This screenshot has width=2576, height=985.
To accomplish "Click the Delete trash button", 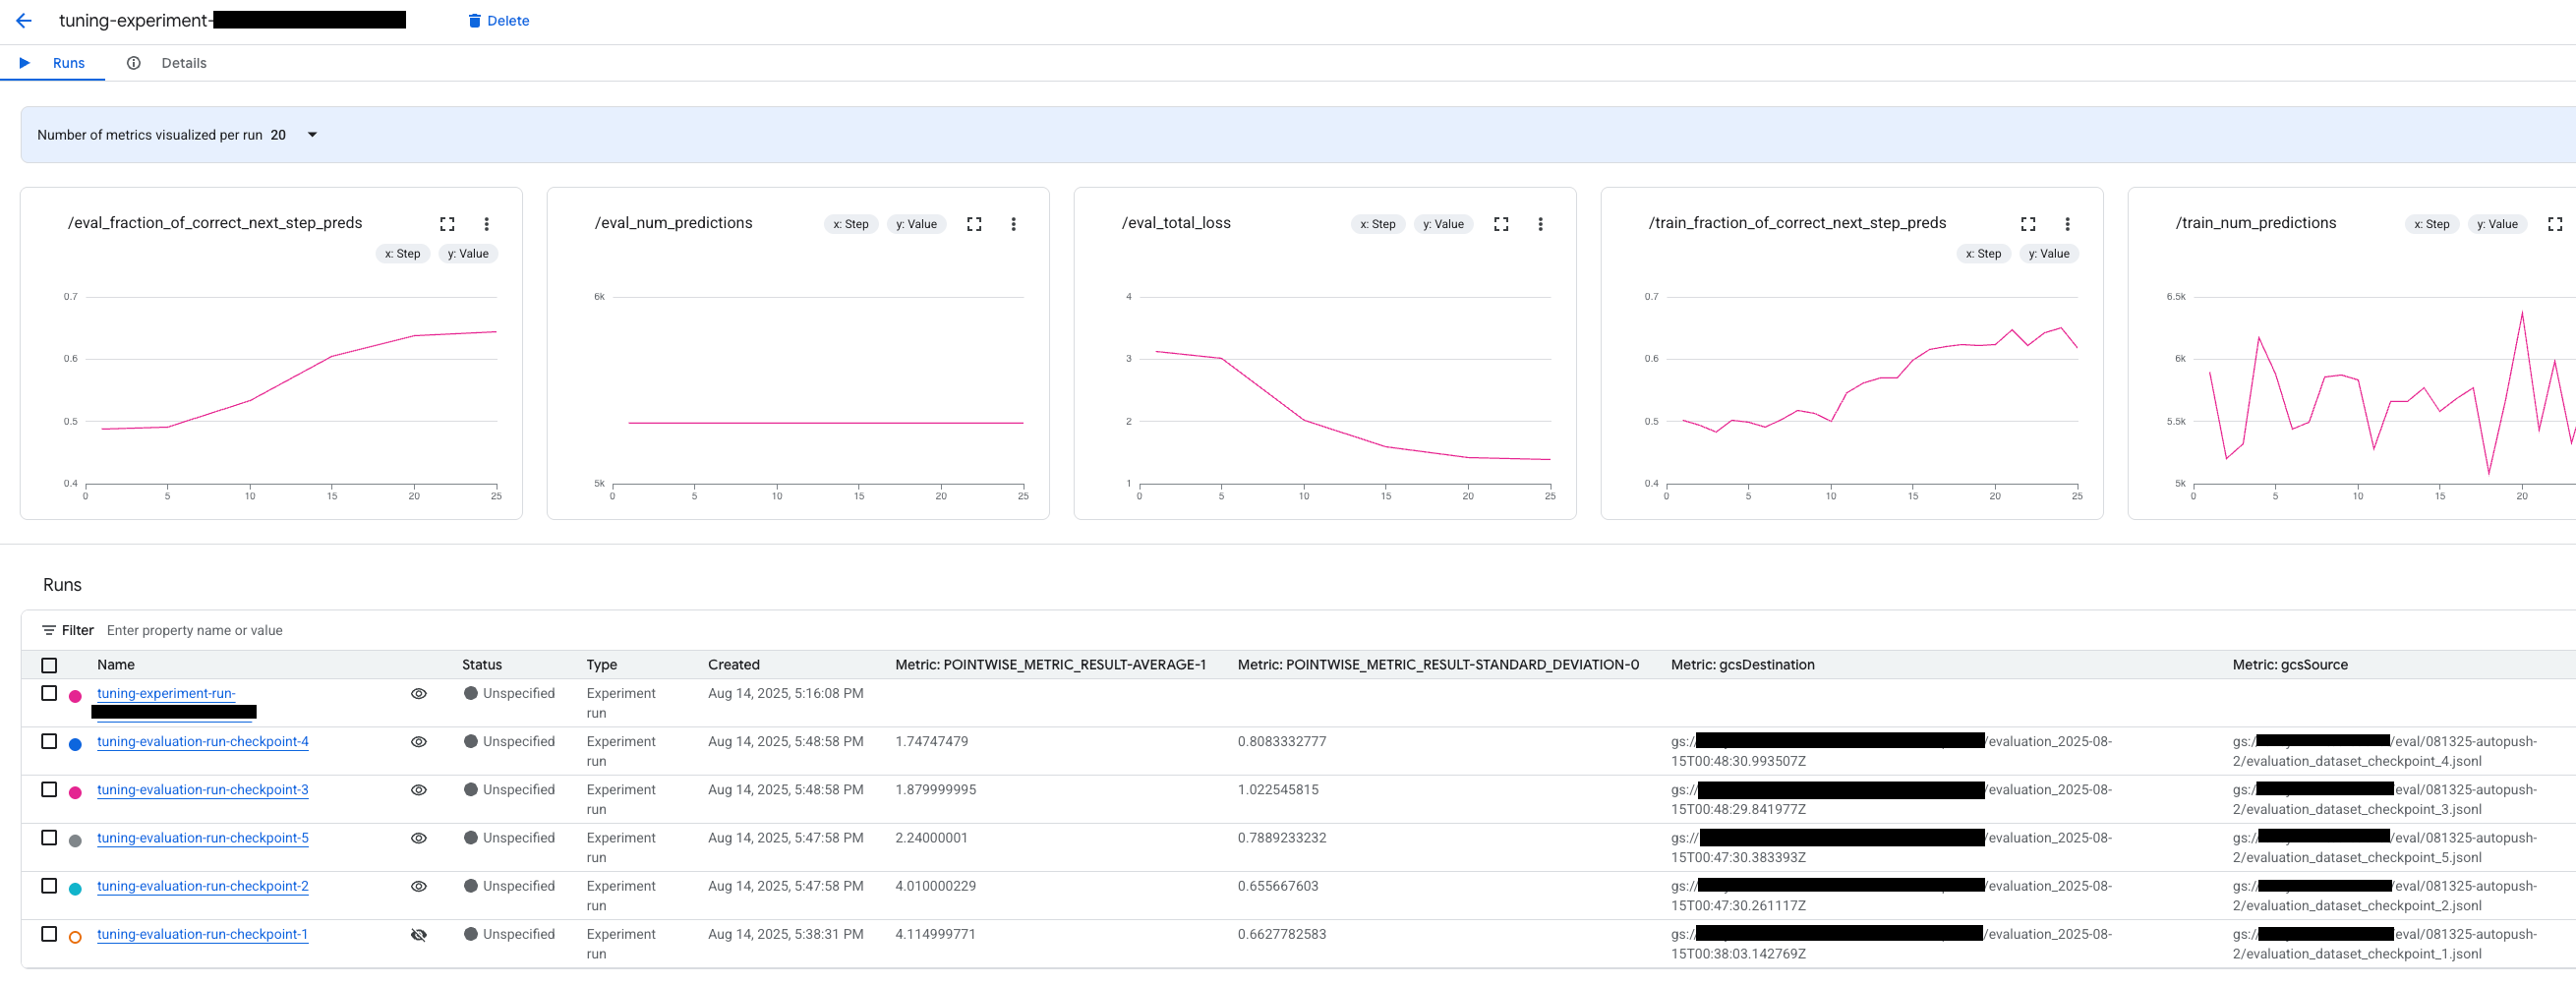I will point(498,20).
